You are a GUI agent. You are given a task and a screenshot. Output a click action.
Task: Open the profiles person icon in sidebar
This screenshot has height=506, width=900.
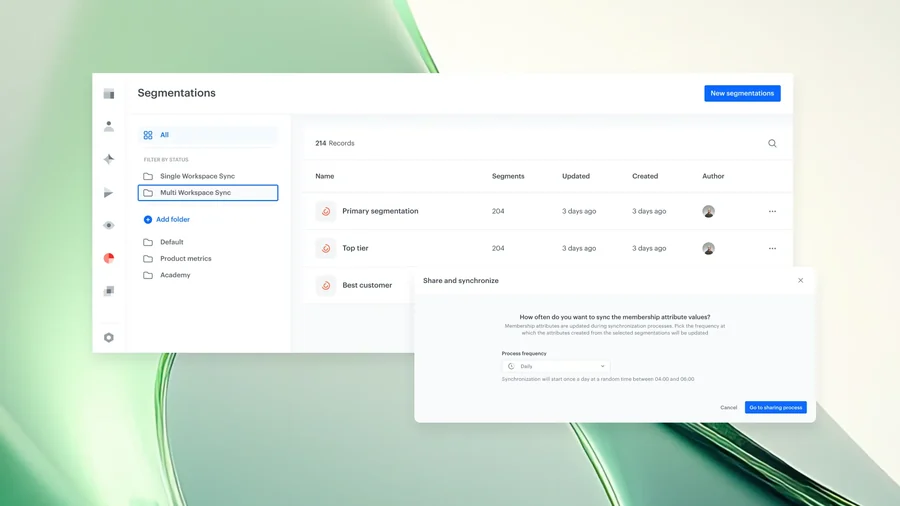(108, 126)
